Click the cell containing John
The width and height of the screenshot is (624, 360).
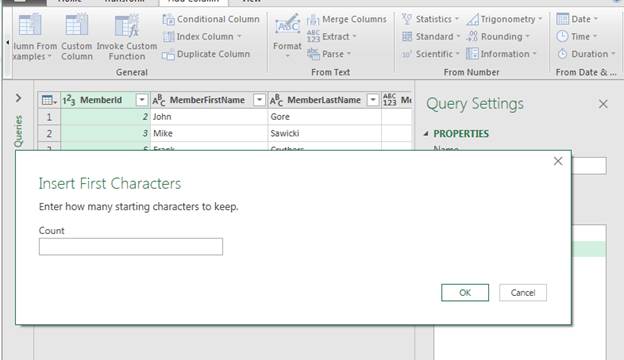209,117
